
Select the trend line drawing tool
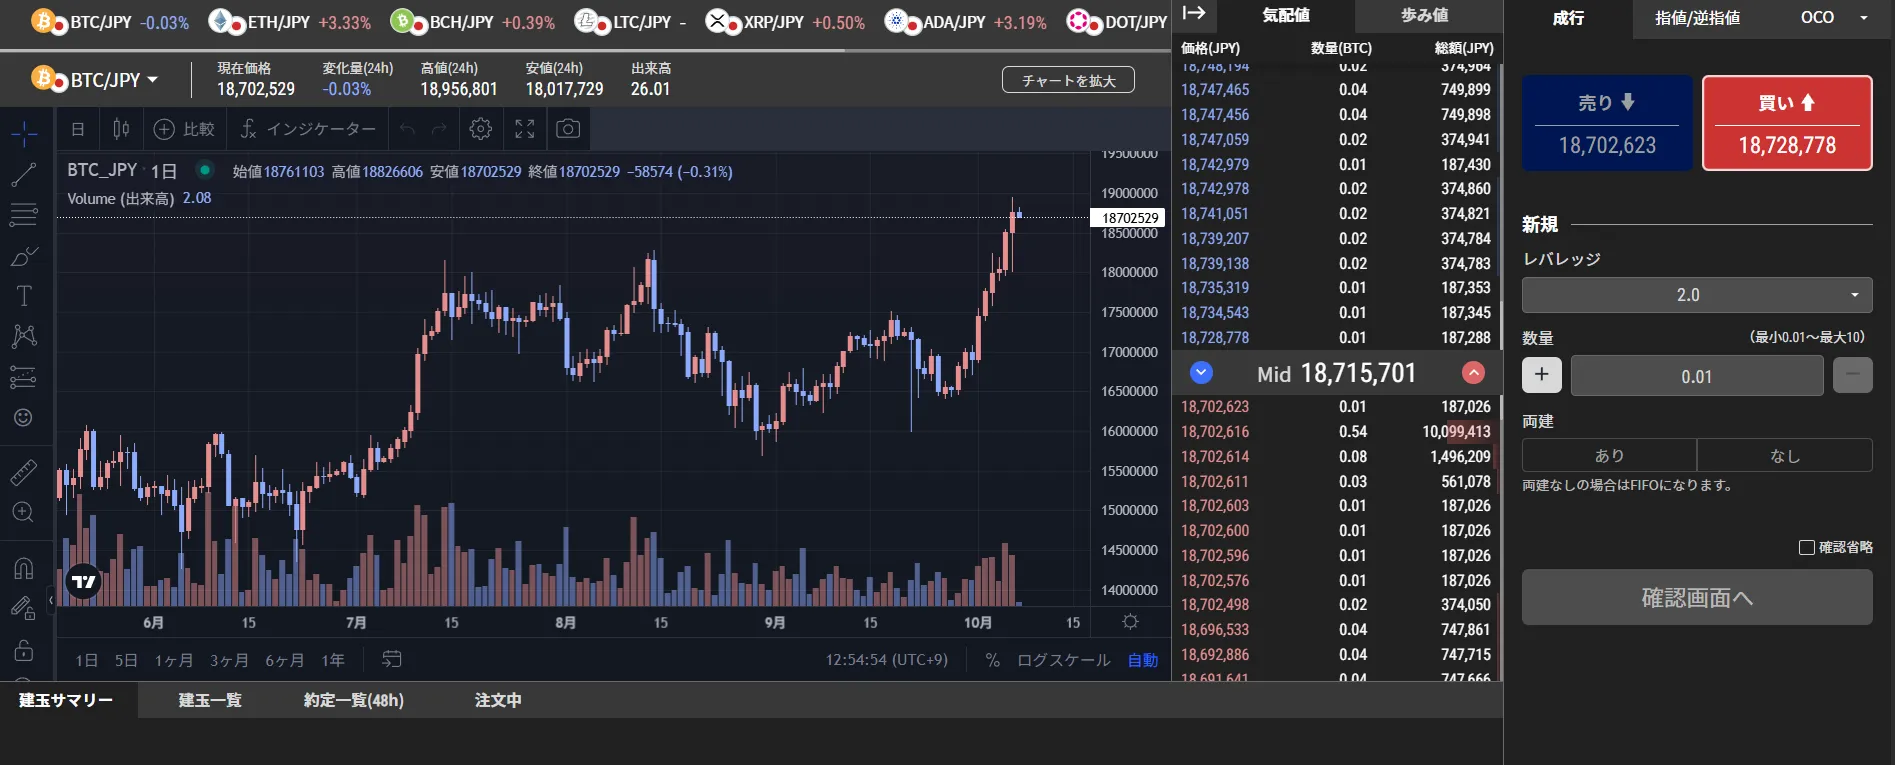click(x=23, y=175)
